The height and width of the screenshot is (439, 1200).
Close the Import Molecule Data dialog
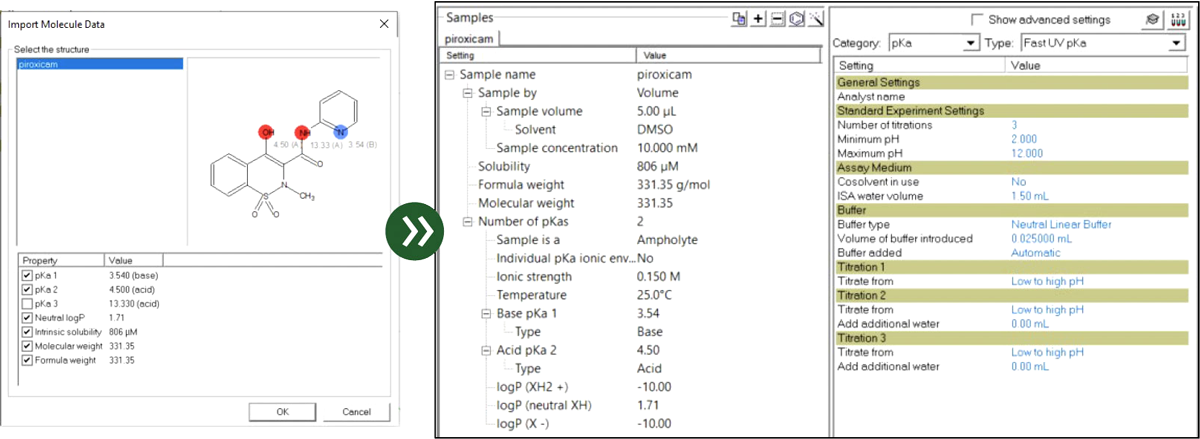(x=384, y=23)
